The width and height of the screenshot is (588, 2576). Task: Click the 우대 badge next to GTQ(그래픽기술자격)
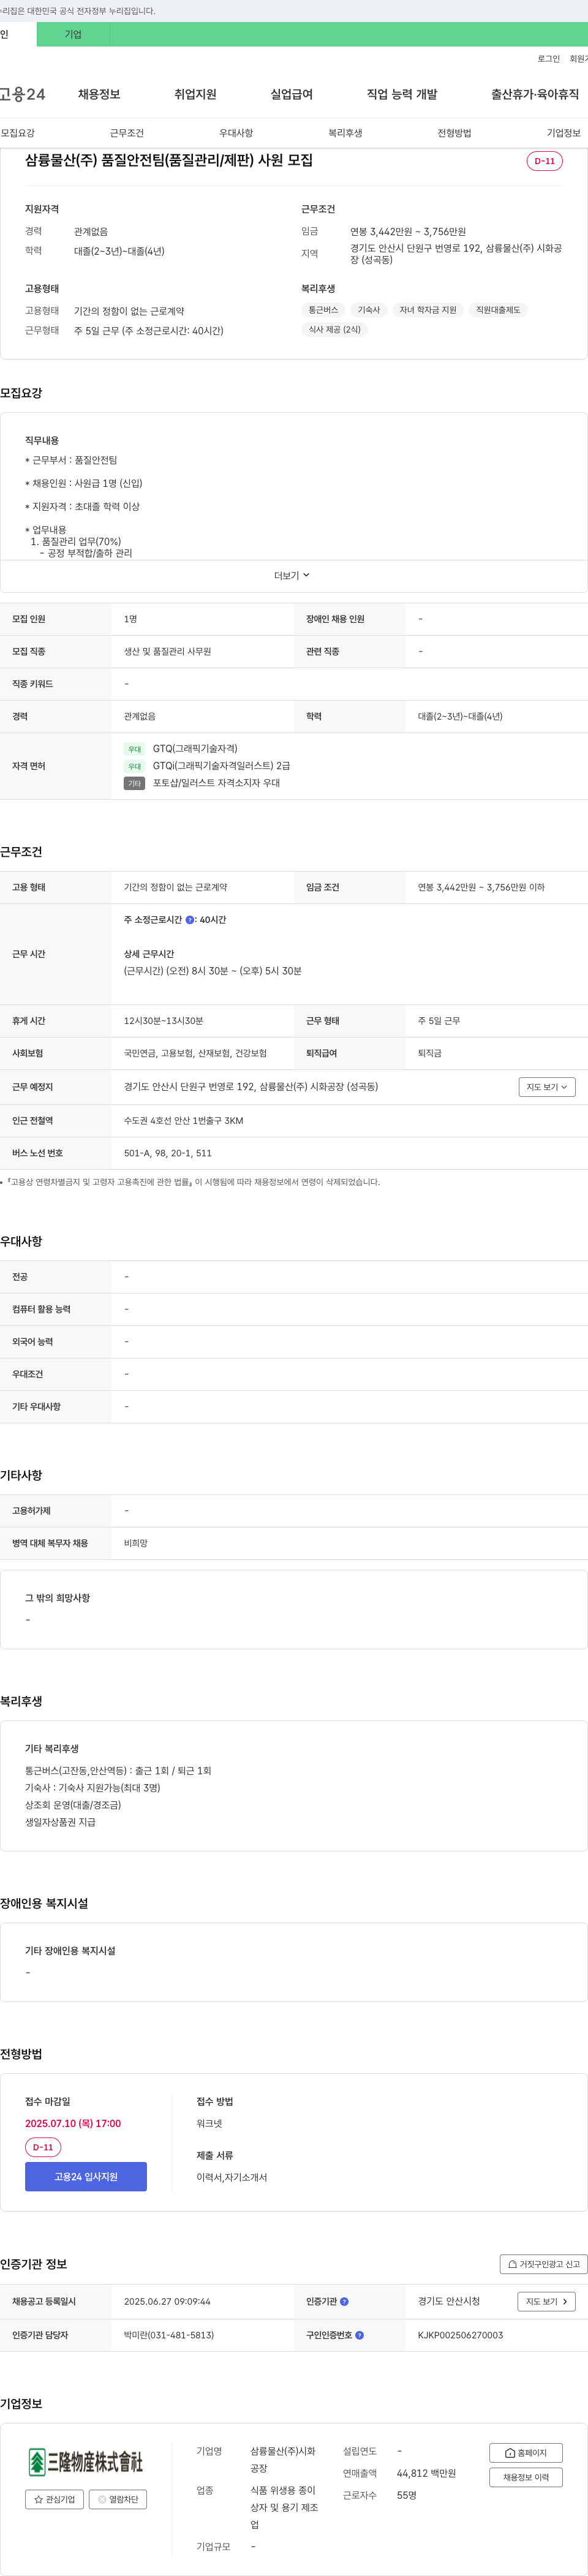(x=135, y=749)
